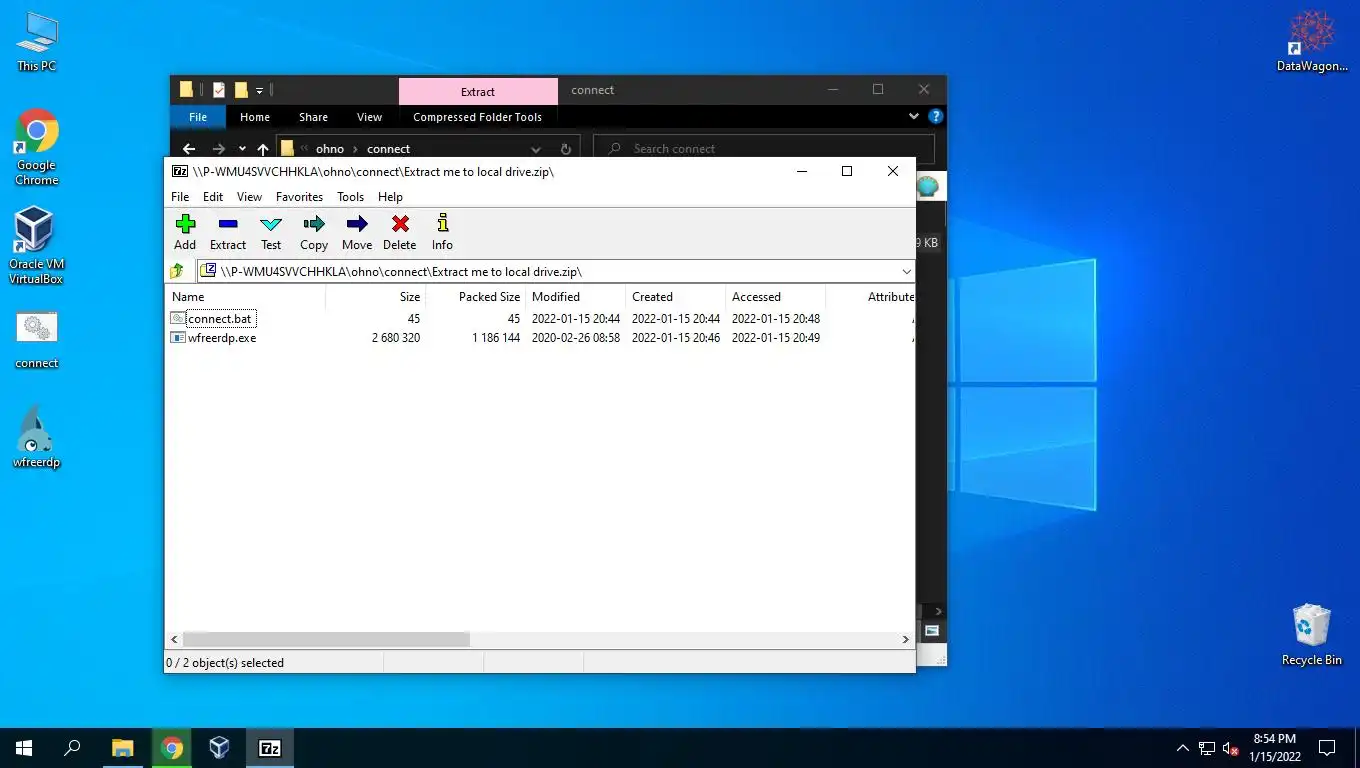Viewport: 1360px width, 768px height.
Task: Click the taskbar search icon
Action: 72,748
